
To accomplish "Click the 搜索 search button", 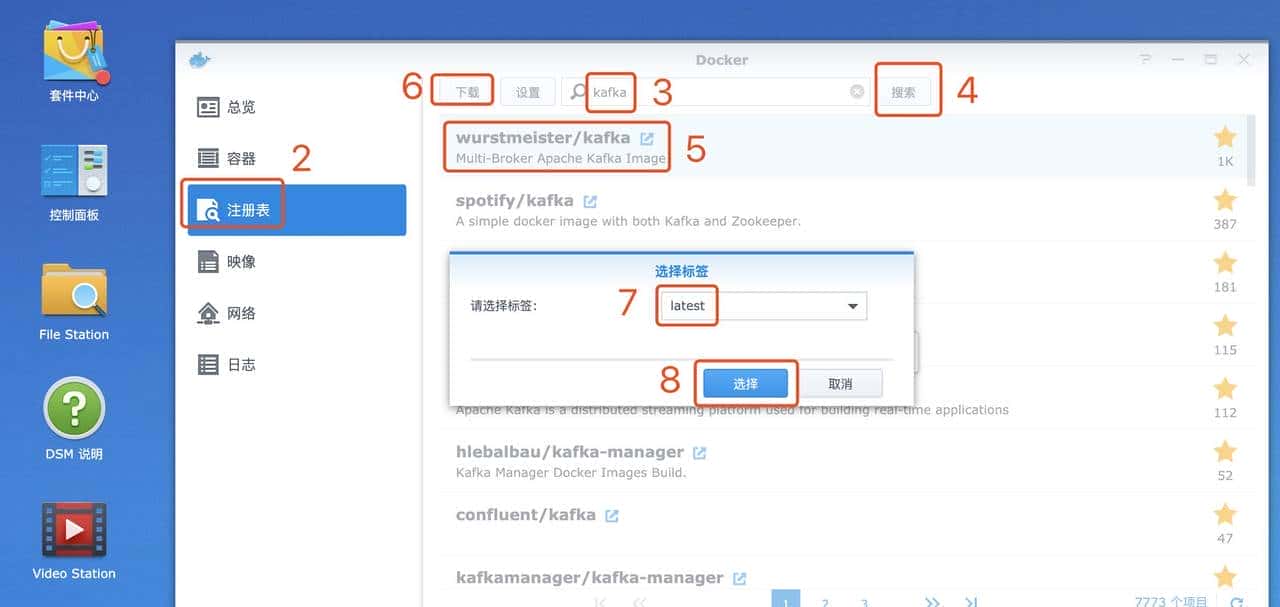I will [903, 92].
